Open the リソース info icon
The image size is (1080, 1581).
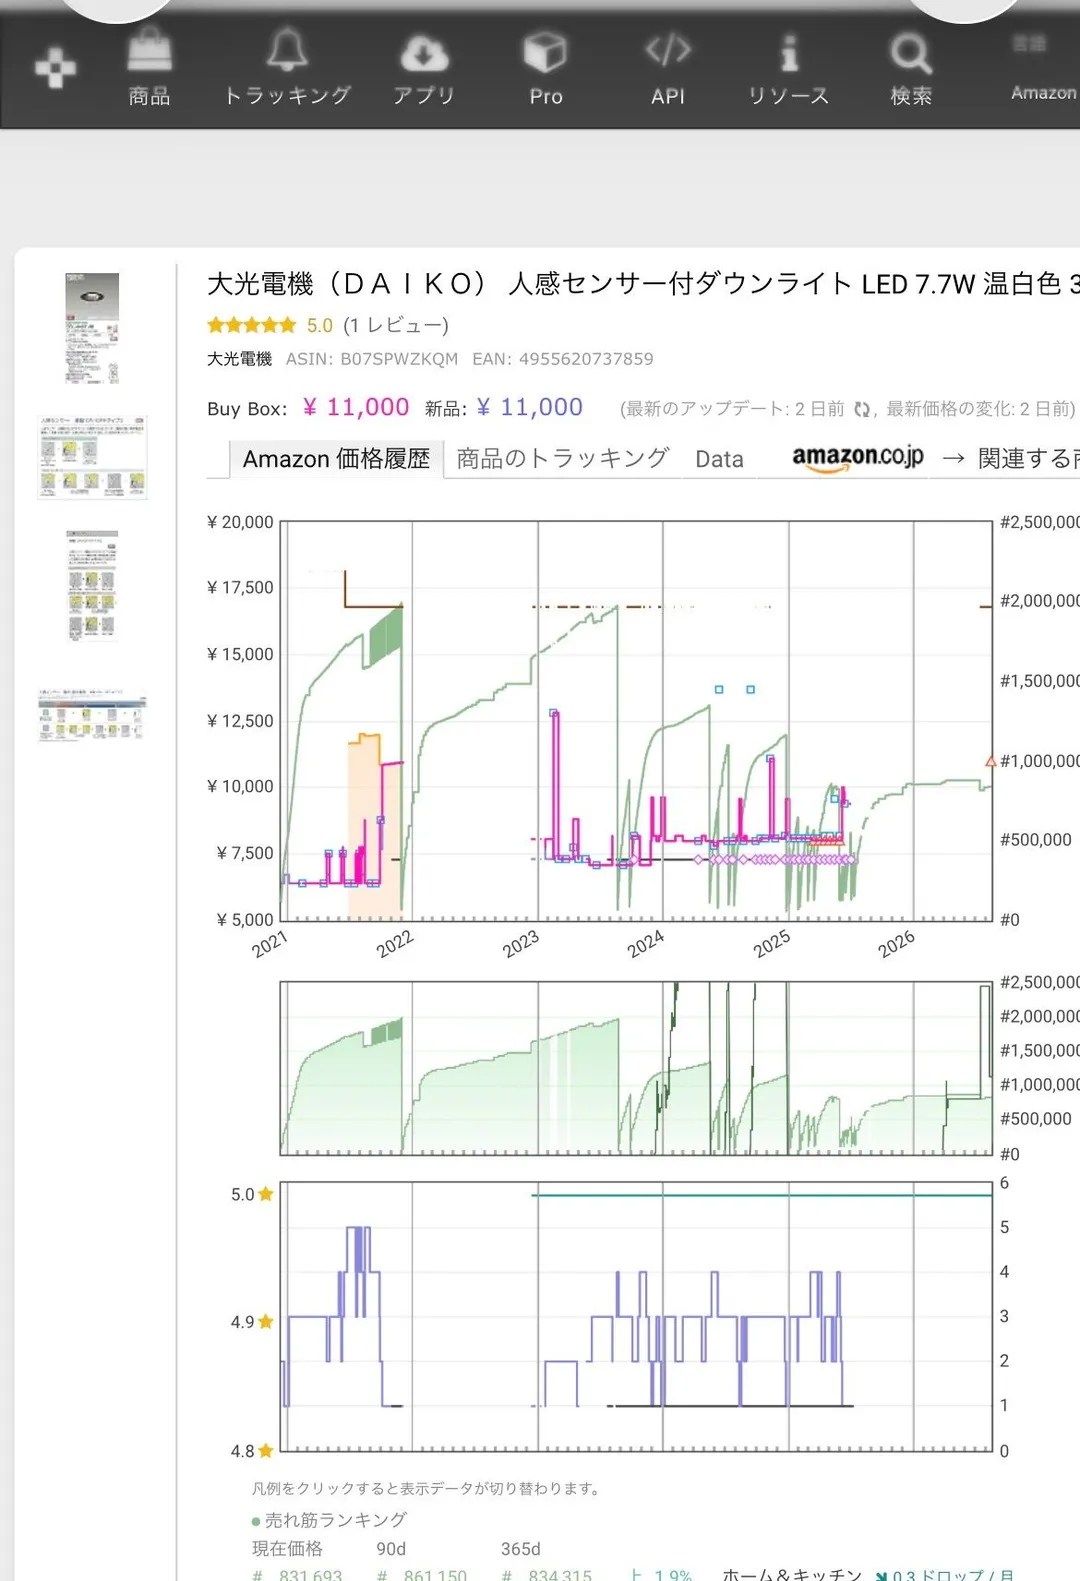[789, 53]
